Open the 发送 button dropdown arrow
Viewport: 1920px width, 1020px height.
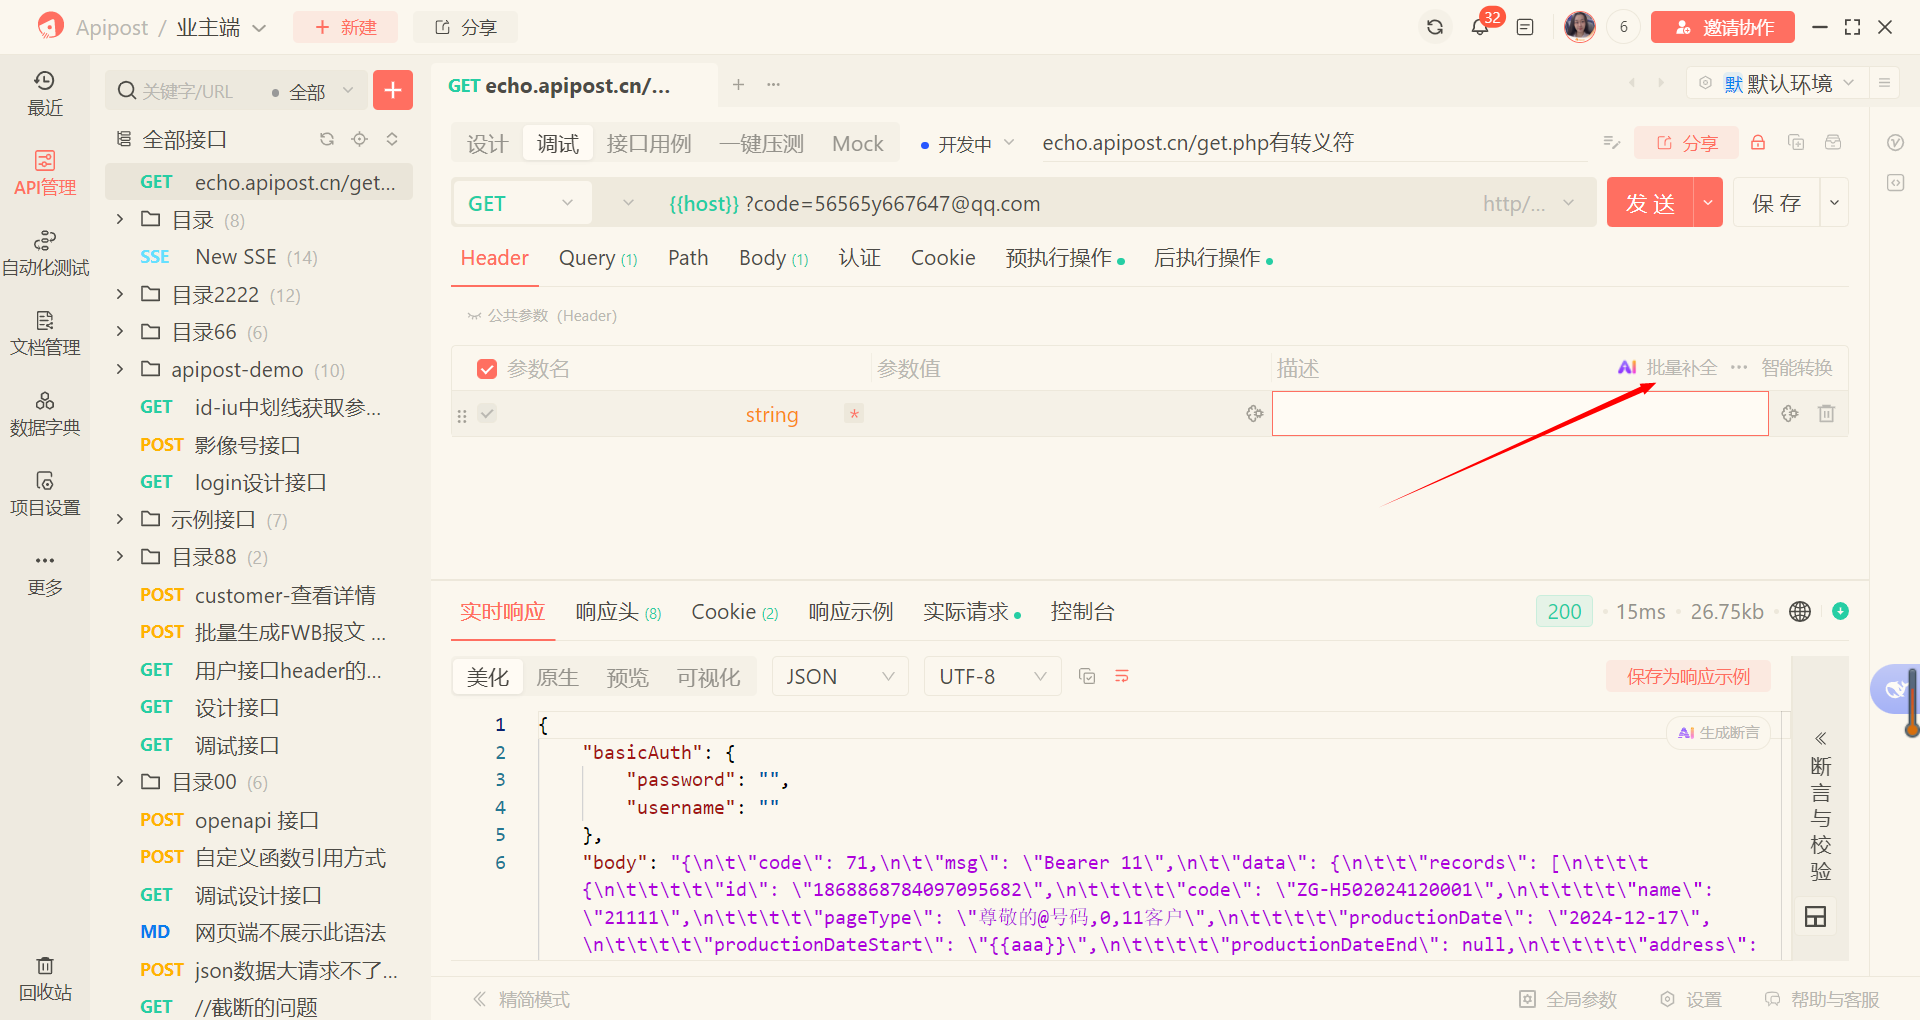coord(1708,203)
